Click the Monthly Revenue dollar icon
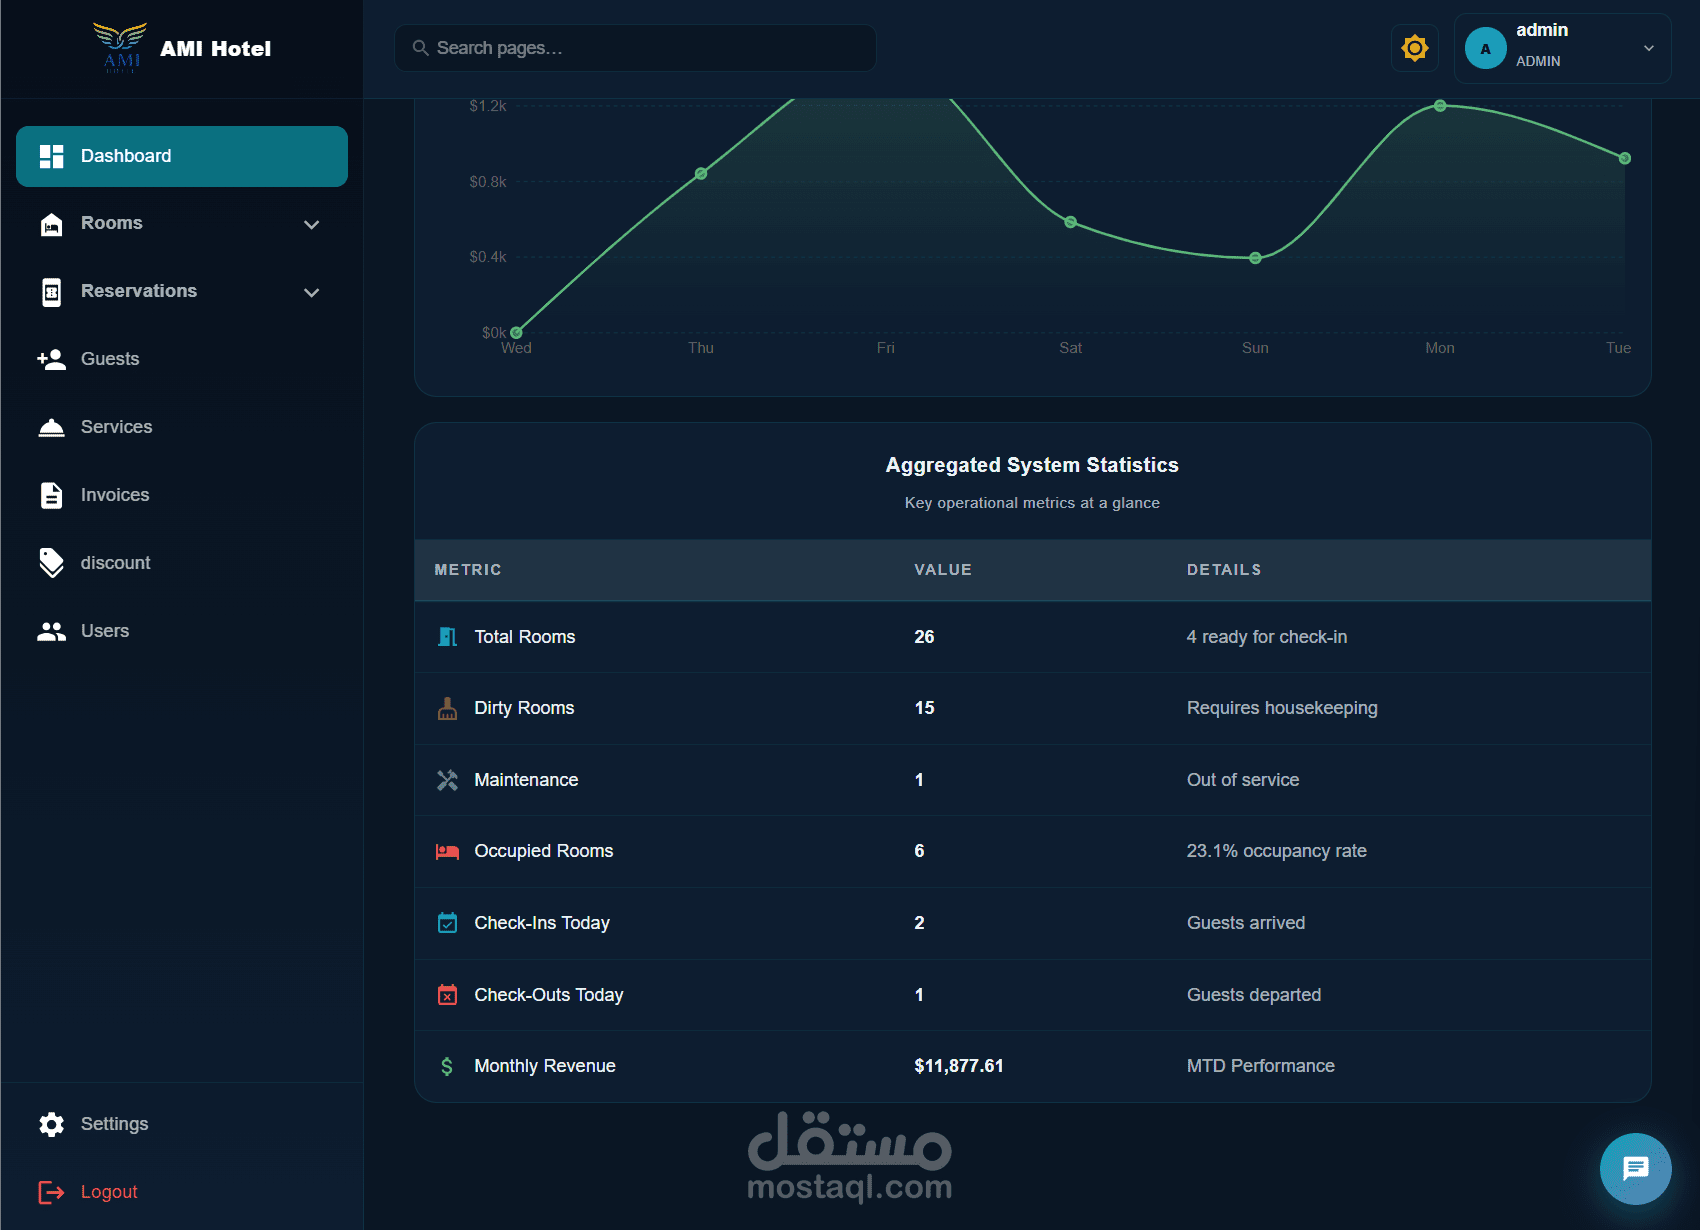This screenshot has height=1230, width=1700. coord(447,1066)
